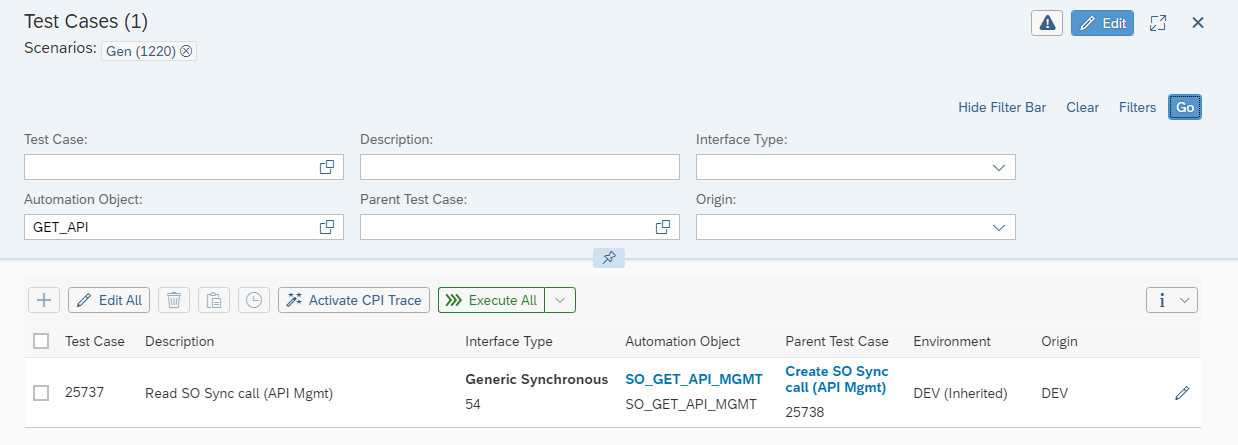Click the warning messages triangle icon
The width and height of the screenshot is (1238, 445).
point(1047,23)
